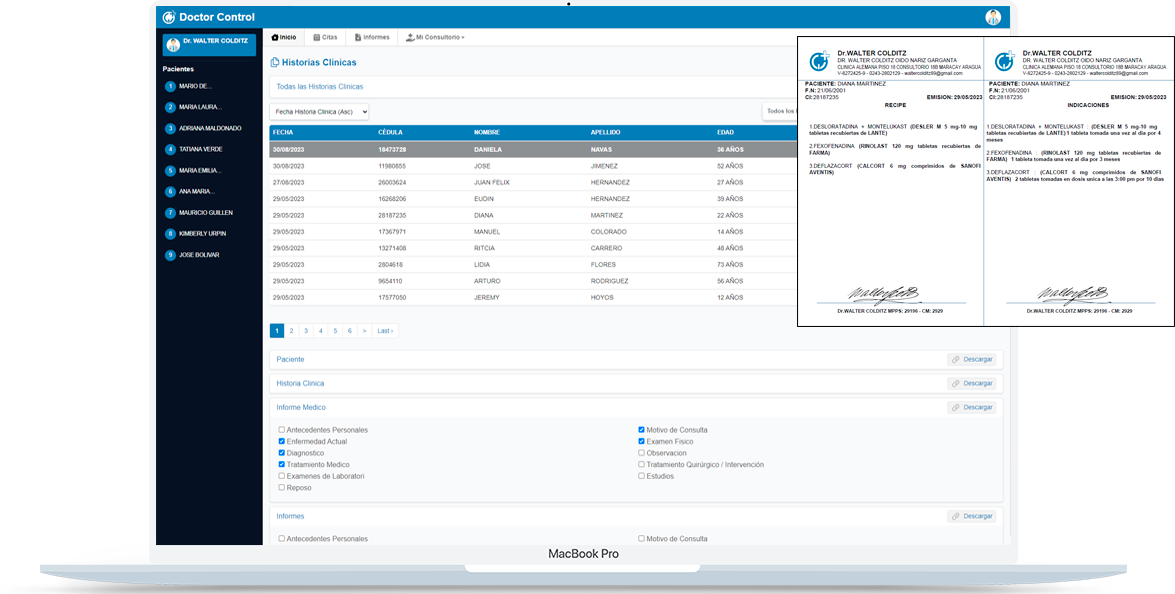Click numbered badge 9 for Jose Bolivar
This screenshot has height=594, width=1175.
pos(171,255)
